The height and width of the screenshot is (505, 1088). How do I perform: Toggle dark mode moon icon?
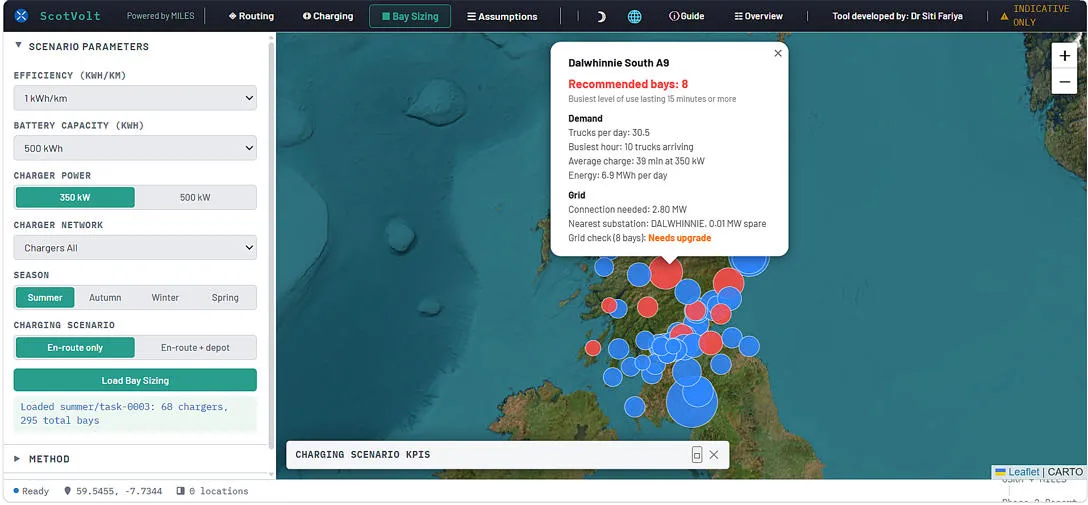coord(601,16)
